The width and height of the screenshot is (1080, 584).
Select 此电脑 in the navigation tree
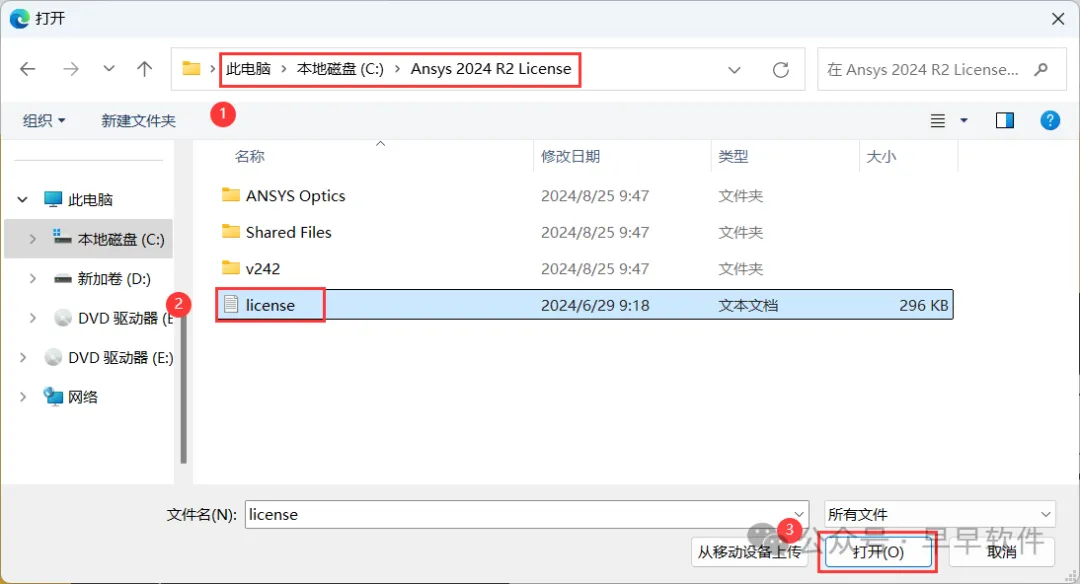point(90,200)
